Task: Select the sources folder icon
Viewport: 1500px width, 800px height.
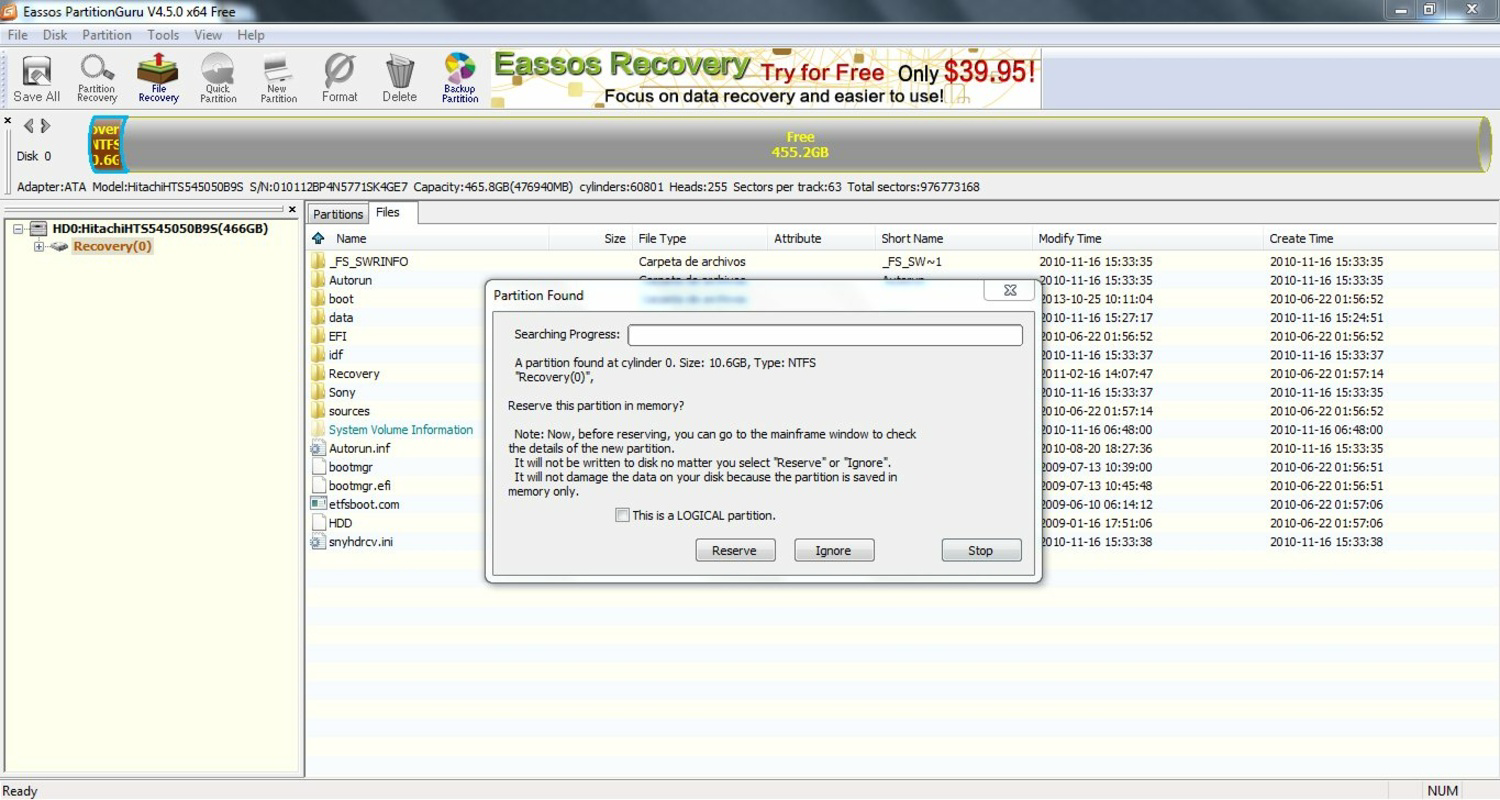Action: [318, 411]
